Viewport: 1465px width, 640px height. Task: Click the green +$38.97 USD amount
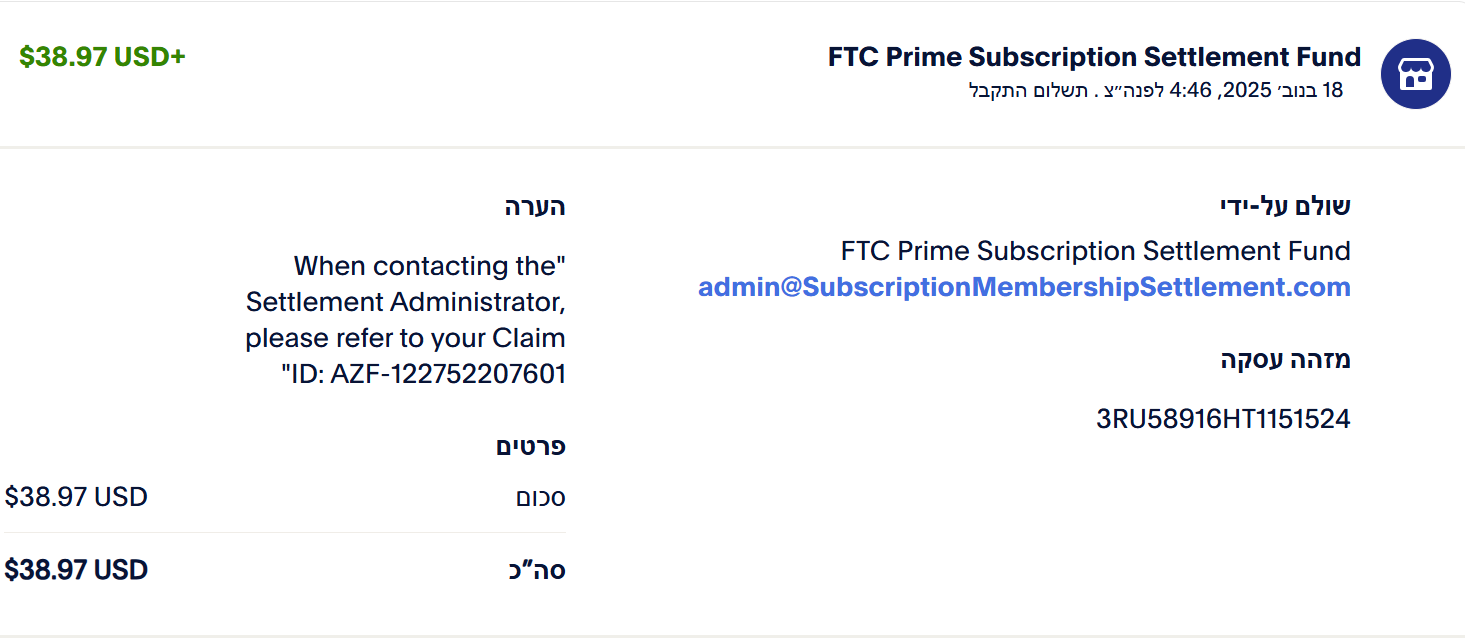click(x=102, y=57)
